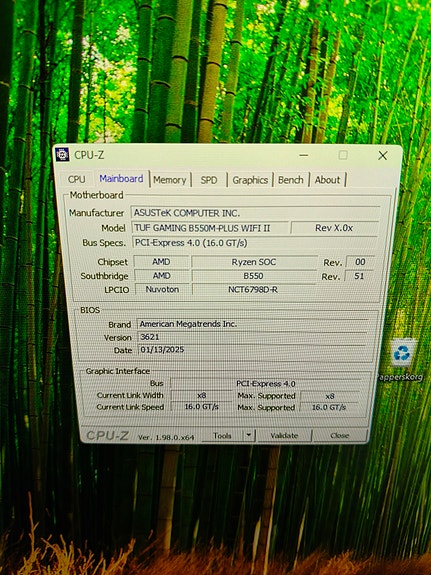Click BIOS version 3621
The height and width of the screenshot is (575, 431).
tap(253, 337)
